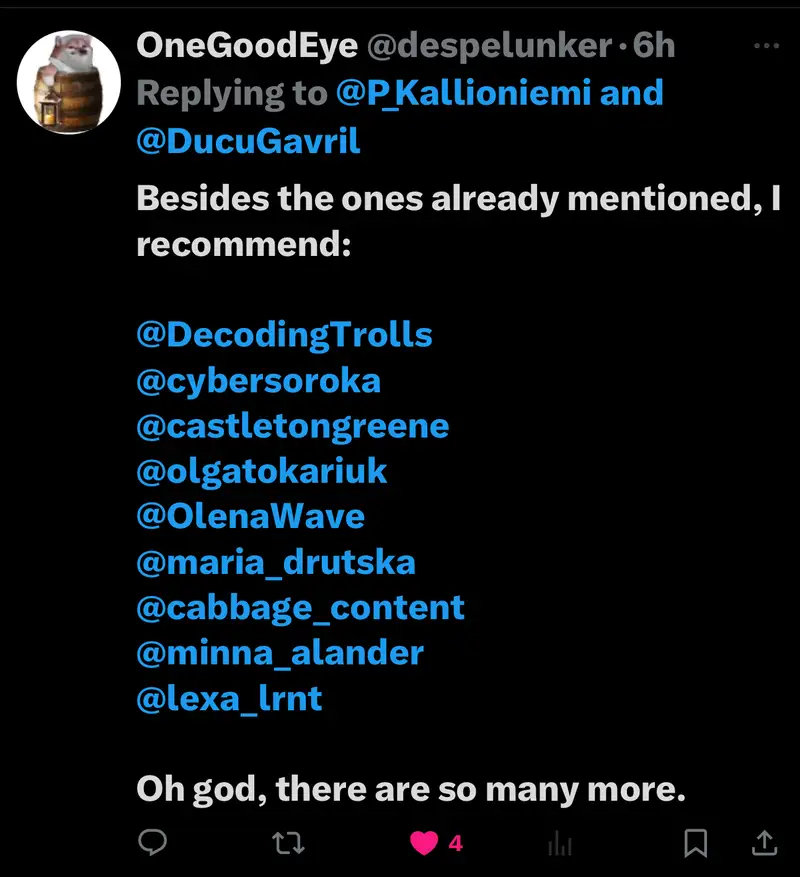
Task: Open the @minna_alander mention
Action: (x=279, y=653)
